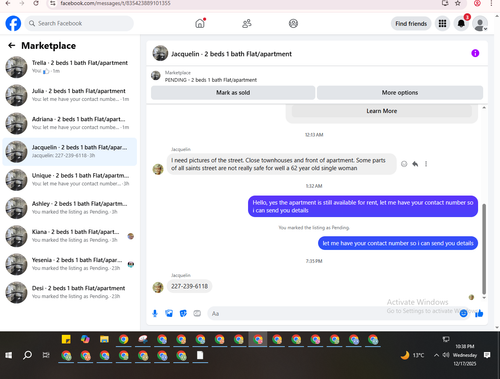Open Sticky Notes from taskbar
500x379 pixels.
(x=66, y=339)
